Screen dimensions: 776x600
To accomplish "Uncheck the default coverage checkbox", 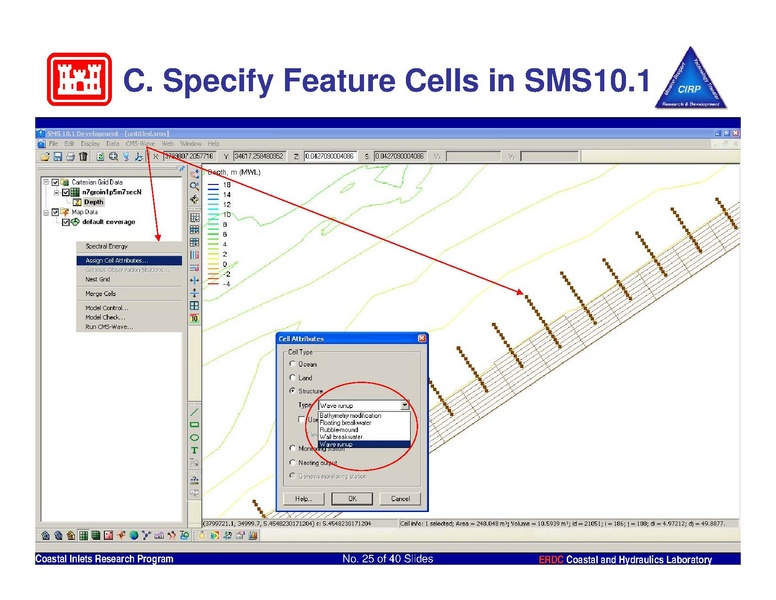I will pyautogui.click(x=65, y=222).
